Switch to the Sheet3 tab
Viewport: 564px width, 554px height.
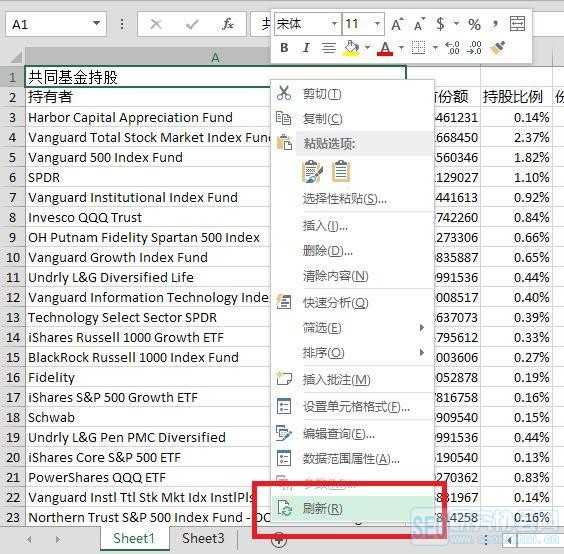[203, 538]
